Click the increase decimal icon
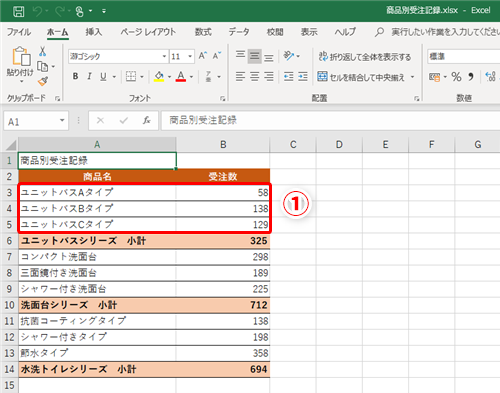 (491, 77)
